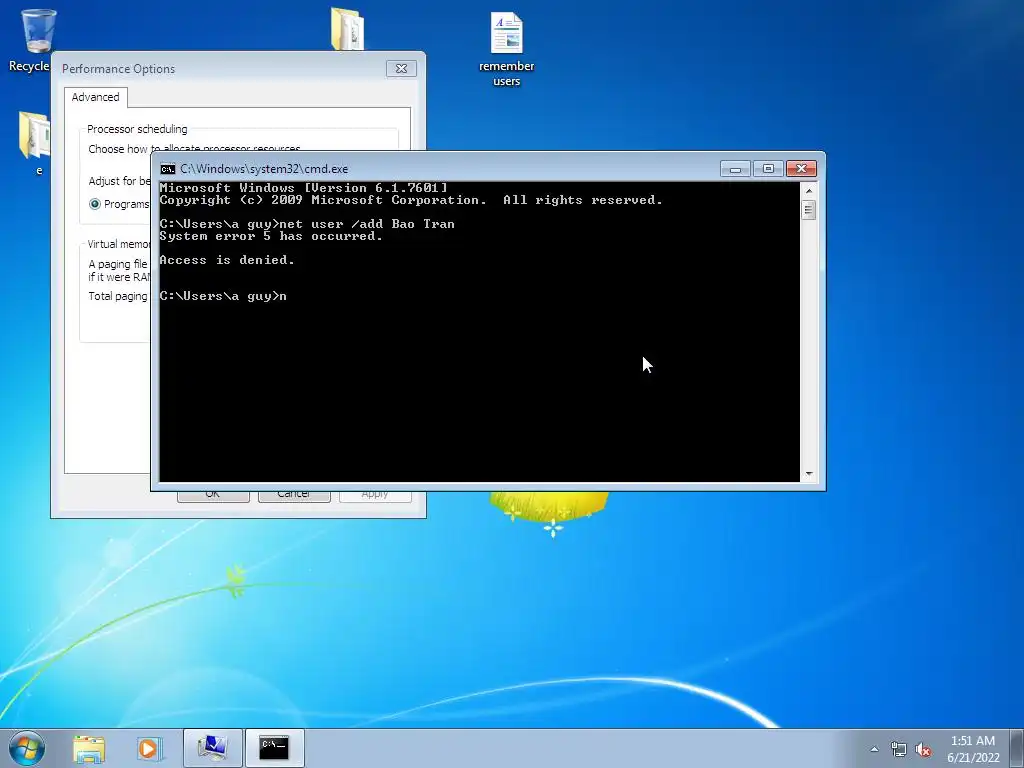Click the cmd scrollbar thumb
The width and height of the screenshot is (1024, 768).
(x=808, y=210)
